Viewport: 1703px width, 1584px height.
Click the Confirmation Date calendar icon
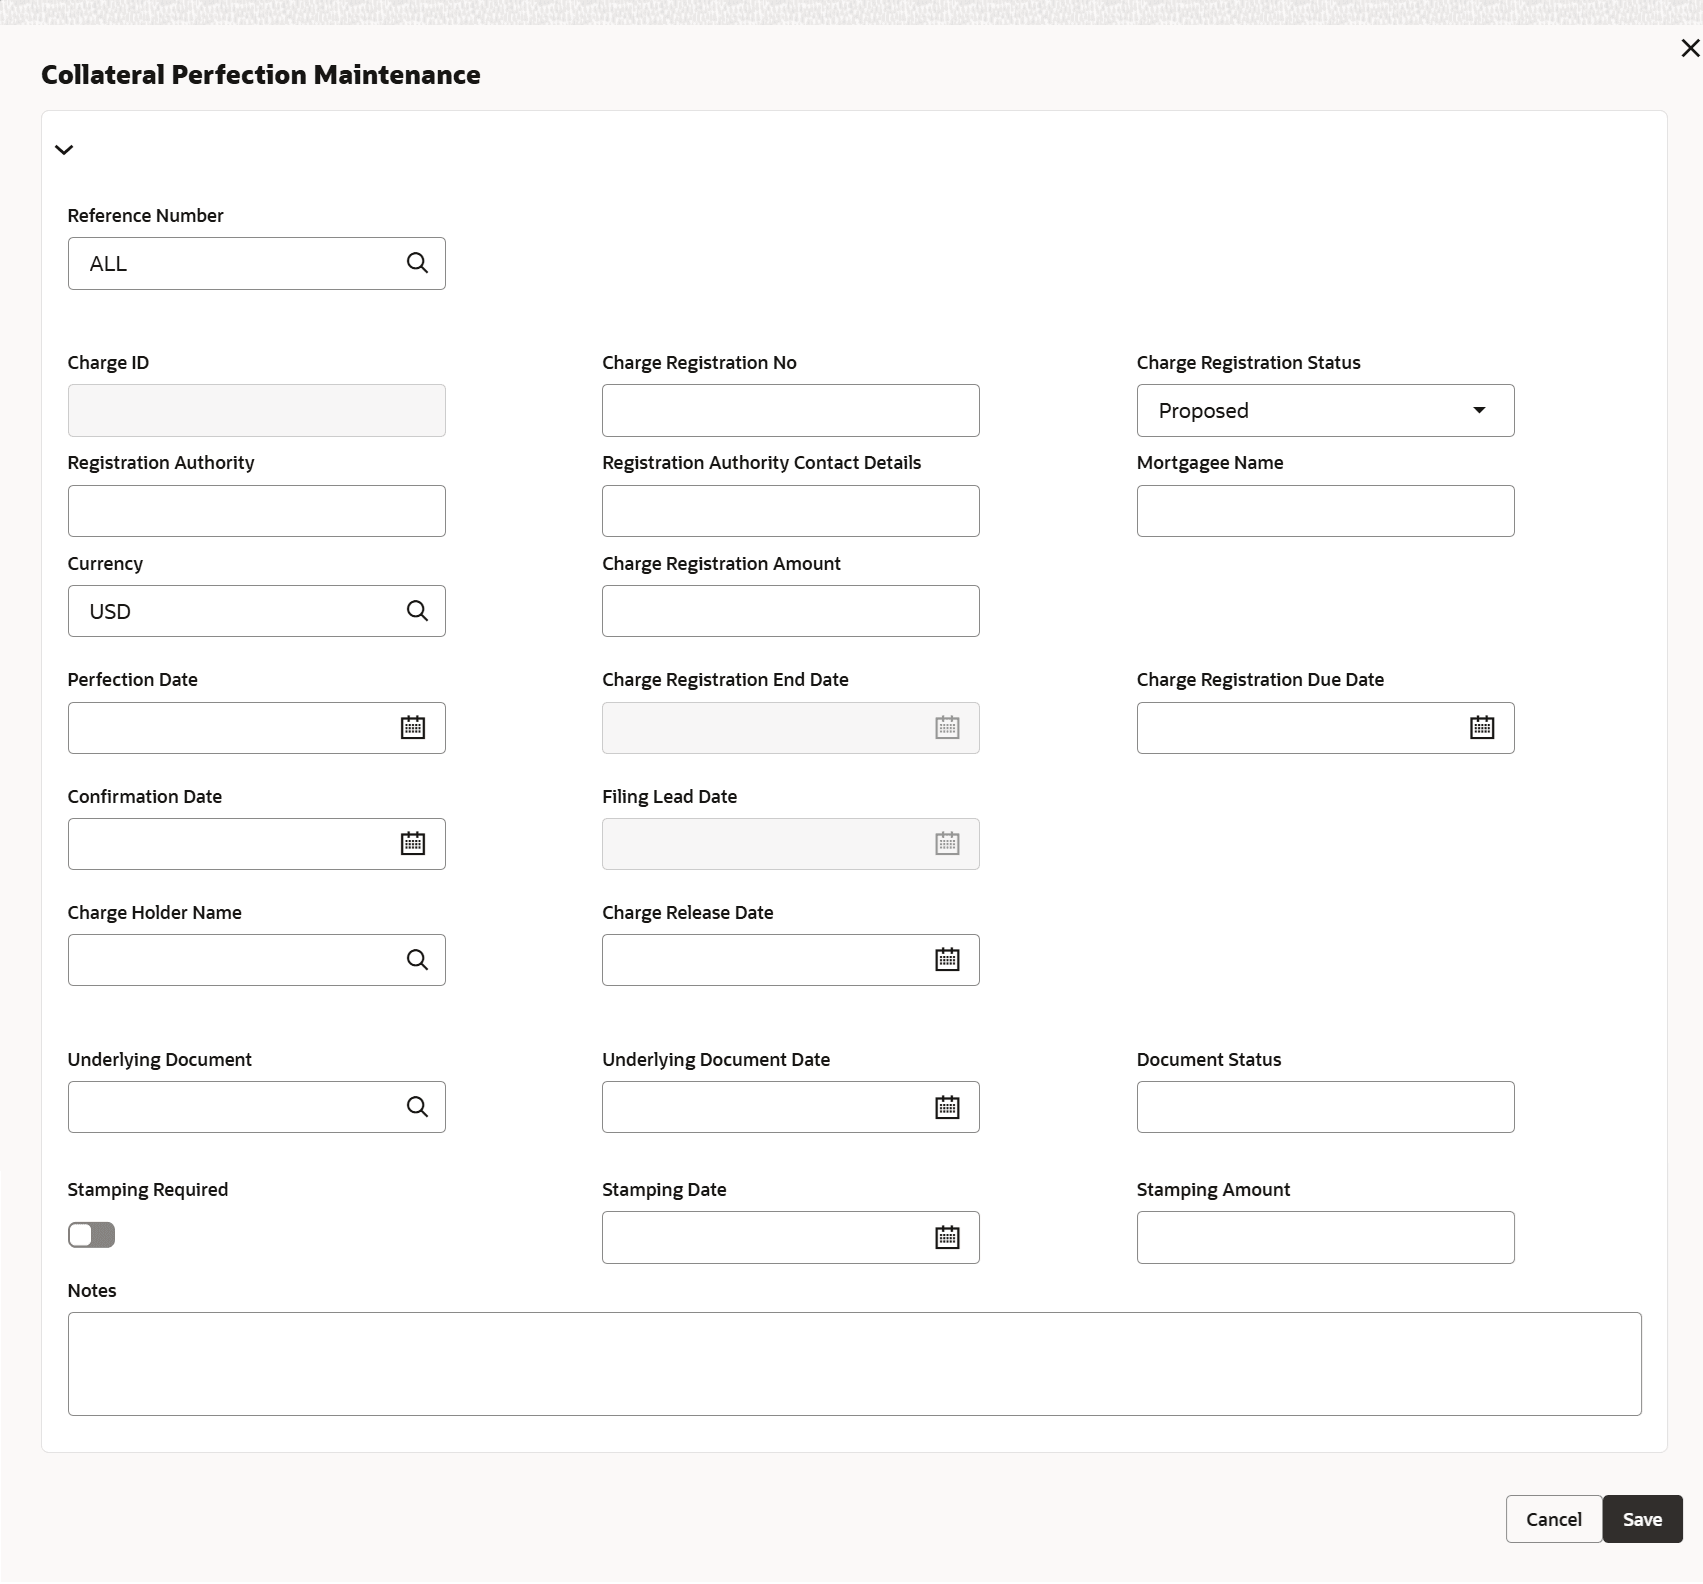tap(413, 844)
